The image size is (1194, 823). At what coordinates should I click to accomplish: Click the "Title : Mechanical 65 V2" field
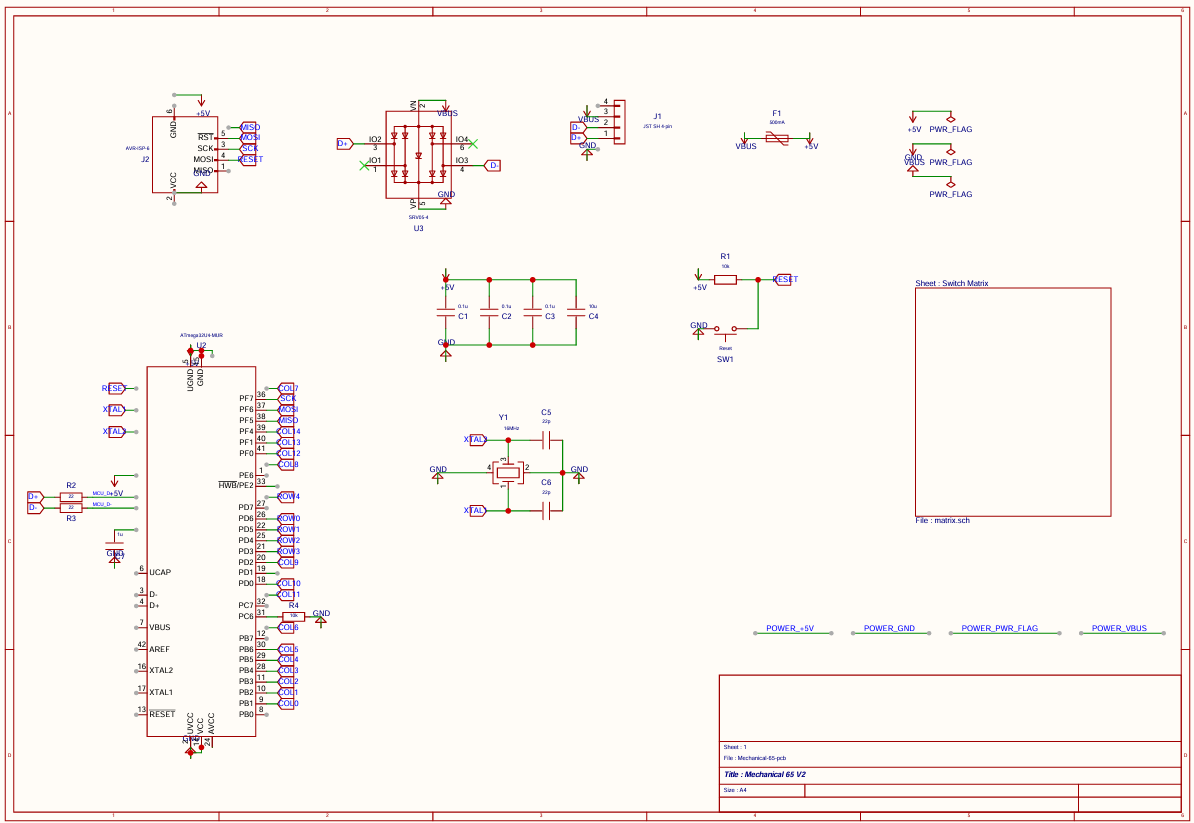765,774
